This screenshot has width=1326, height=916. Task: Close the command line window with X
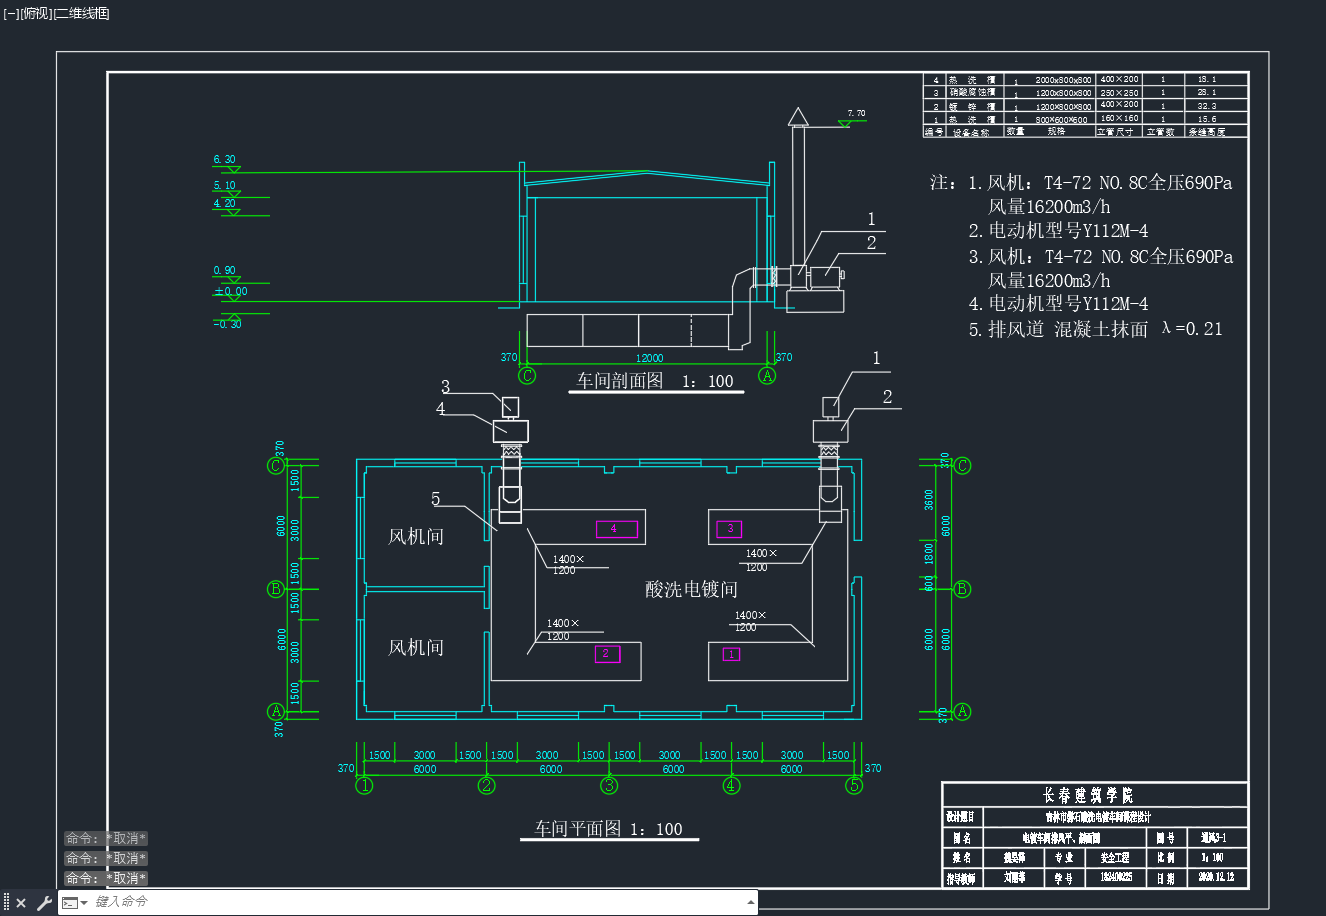point(21,903)
